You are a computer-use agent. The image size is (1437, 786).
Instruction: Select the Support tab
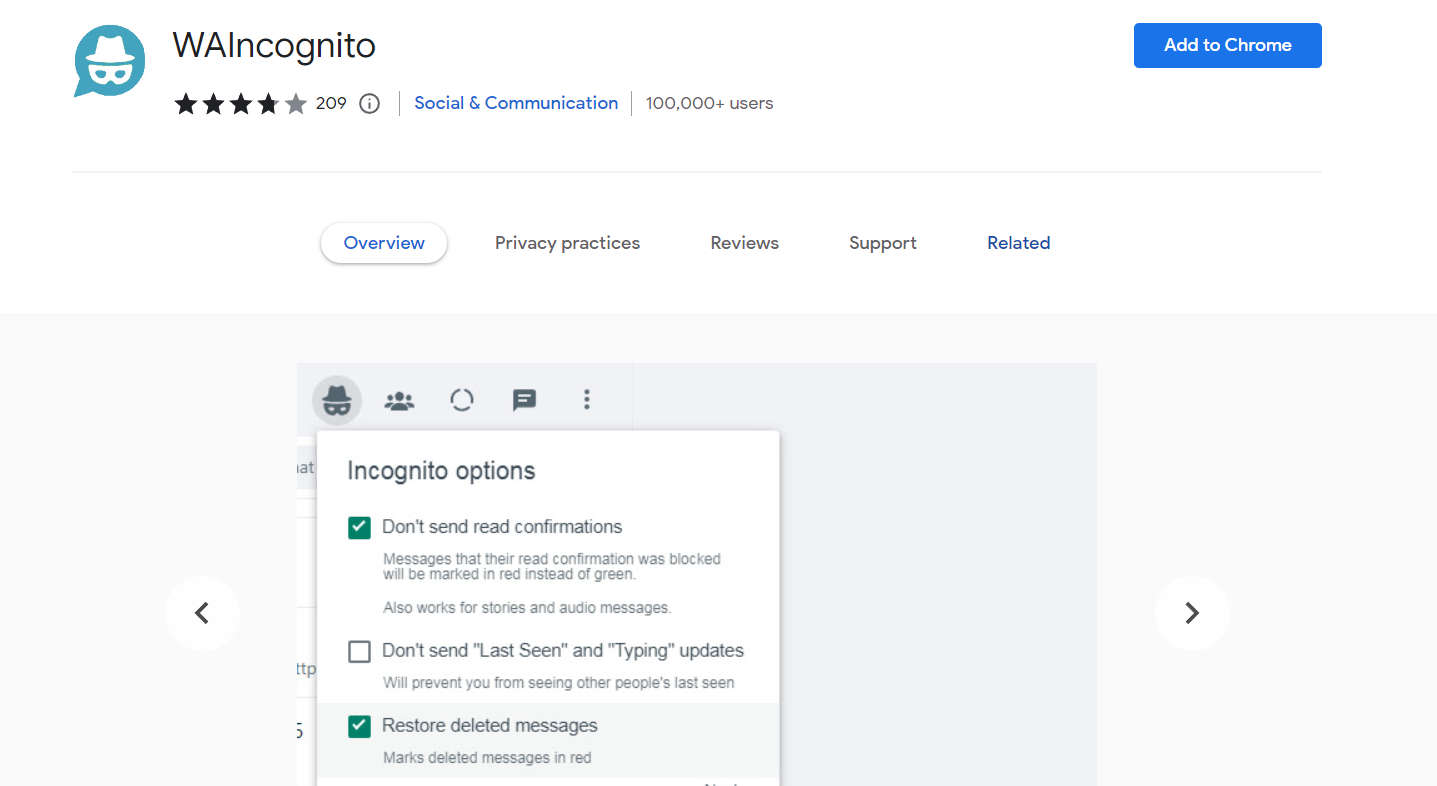click(882, 243)
